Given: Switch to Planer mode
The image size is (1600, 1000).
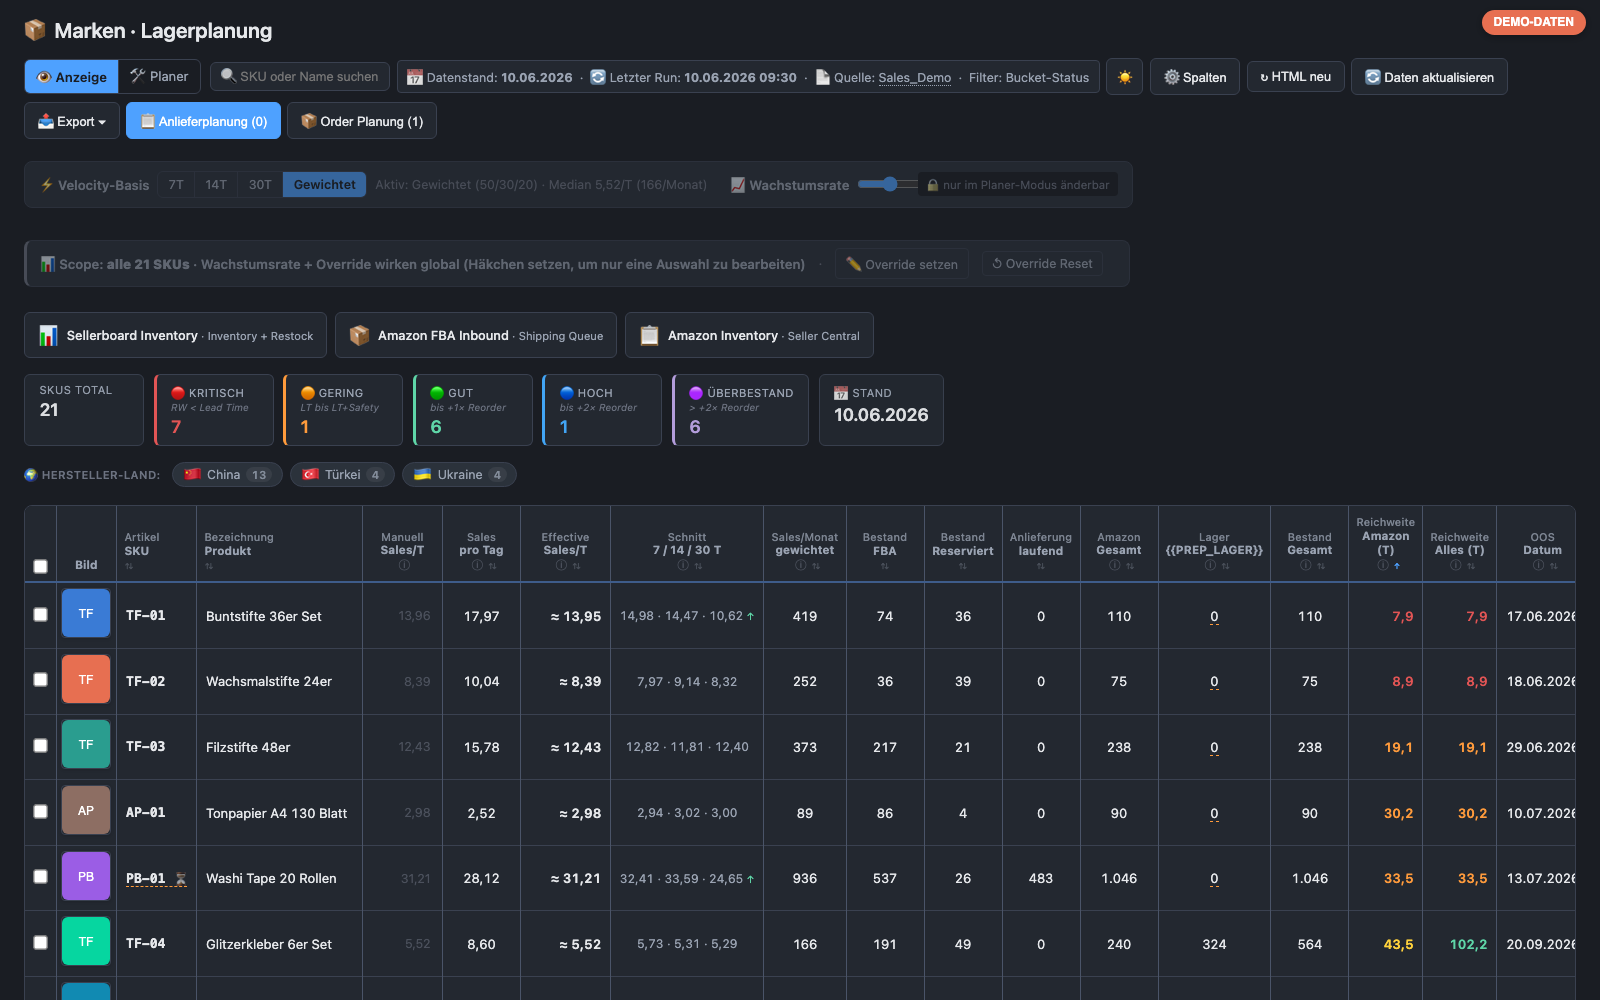Looking at the screenshot, I should pos(159,77).
